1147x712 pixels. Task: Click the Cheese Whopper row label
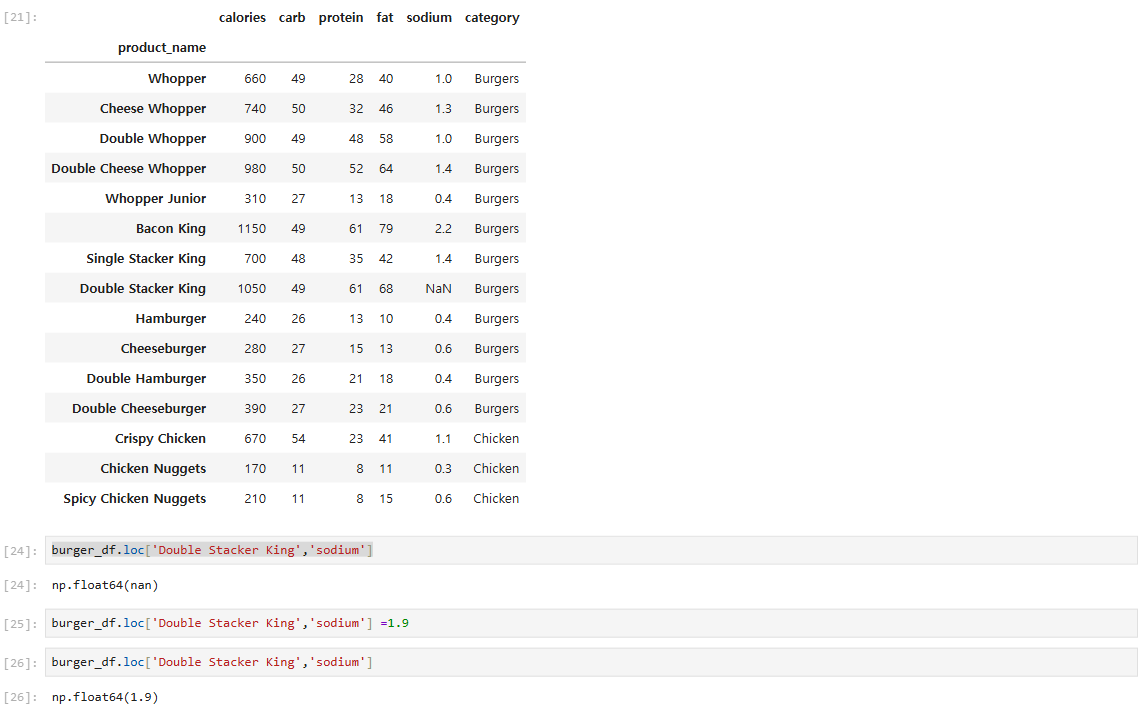tap(153, 108)
